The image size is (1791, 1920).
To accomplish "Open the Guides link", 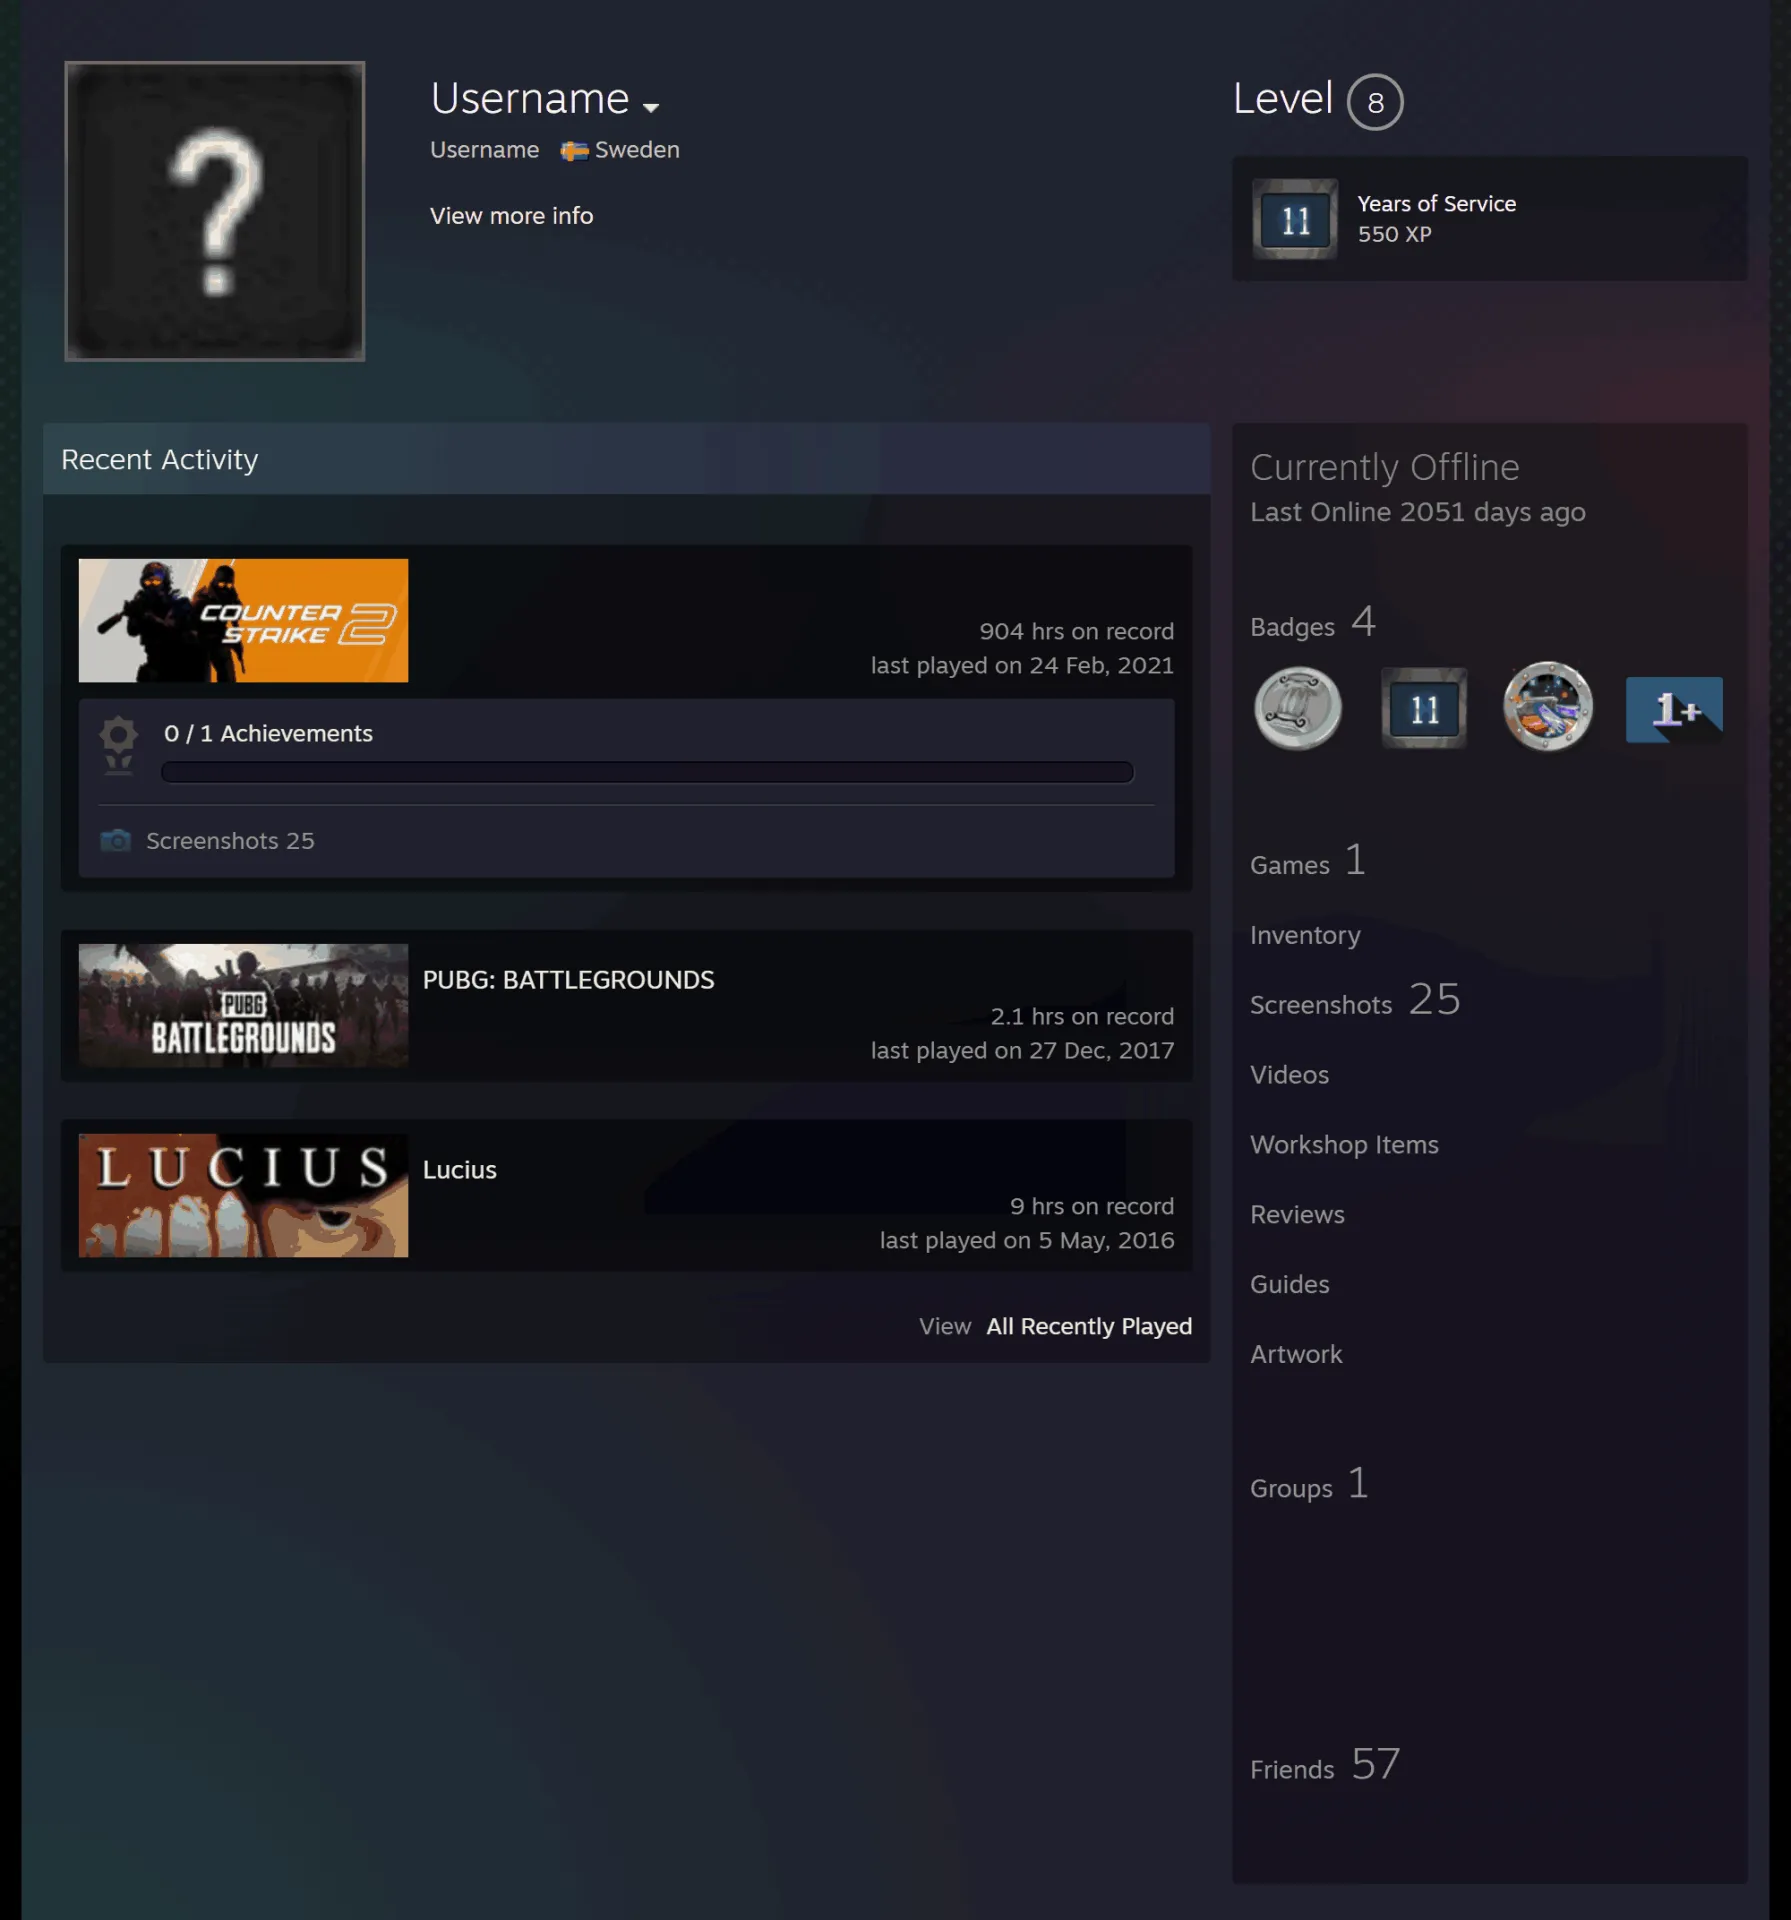I will click(1289, 1284).
